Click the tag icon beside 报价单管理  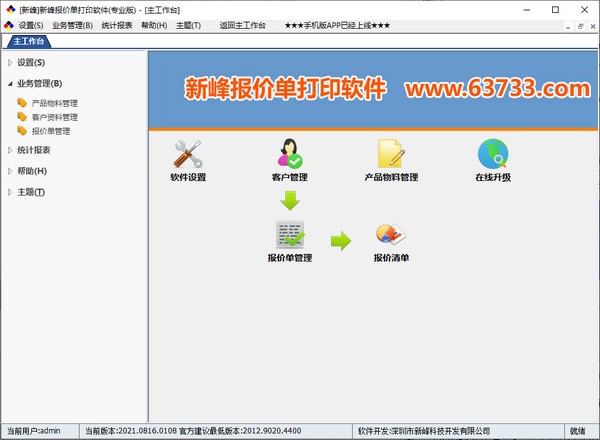tap(22, 131)
